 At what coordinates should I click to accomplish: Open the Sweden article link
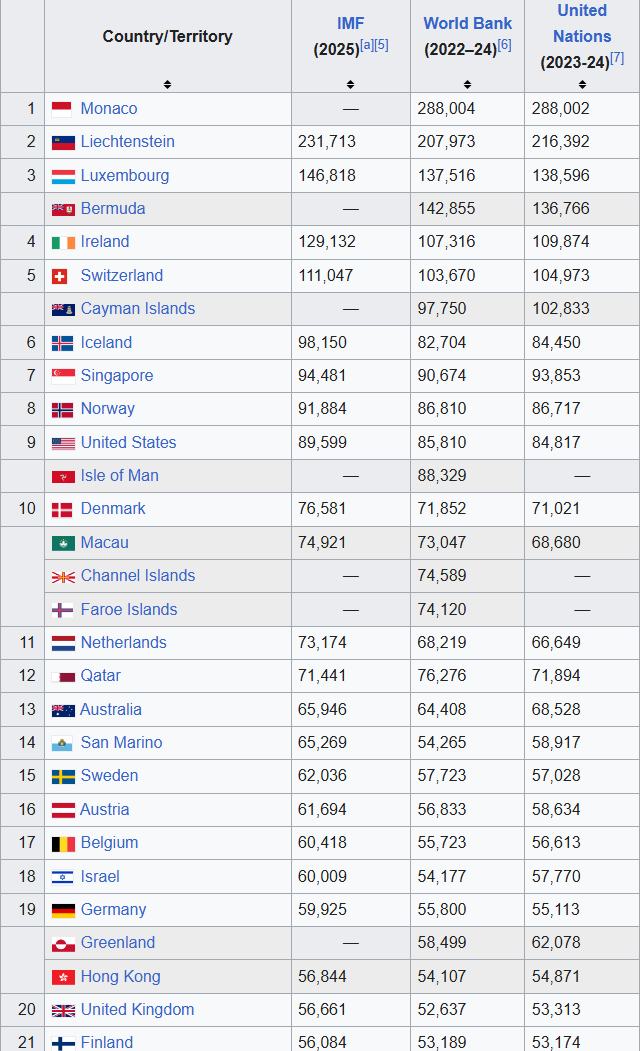(x=109, y=776)
